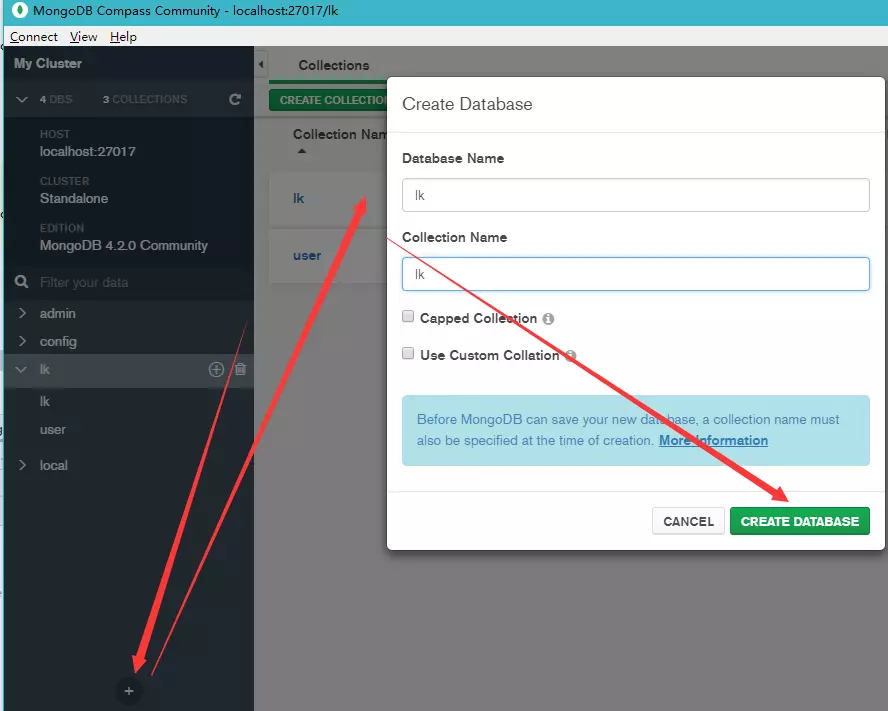888x711 pixels.
Task: Click the MongoDB Compass leaf logo icon
Action: point(20,10)
